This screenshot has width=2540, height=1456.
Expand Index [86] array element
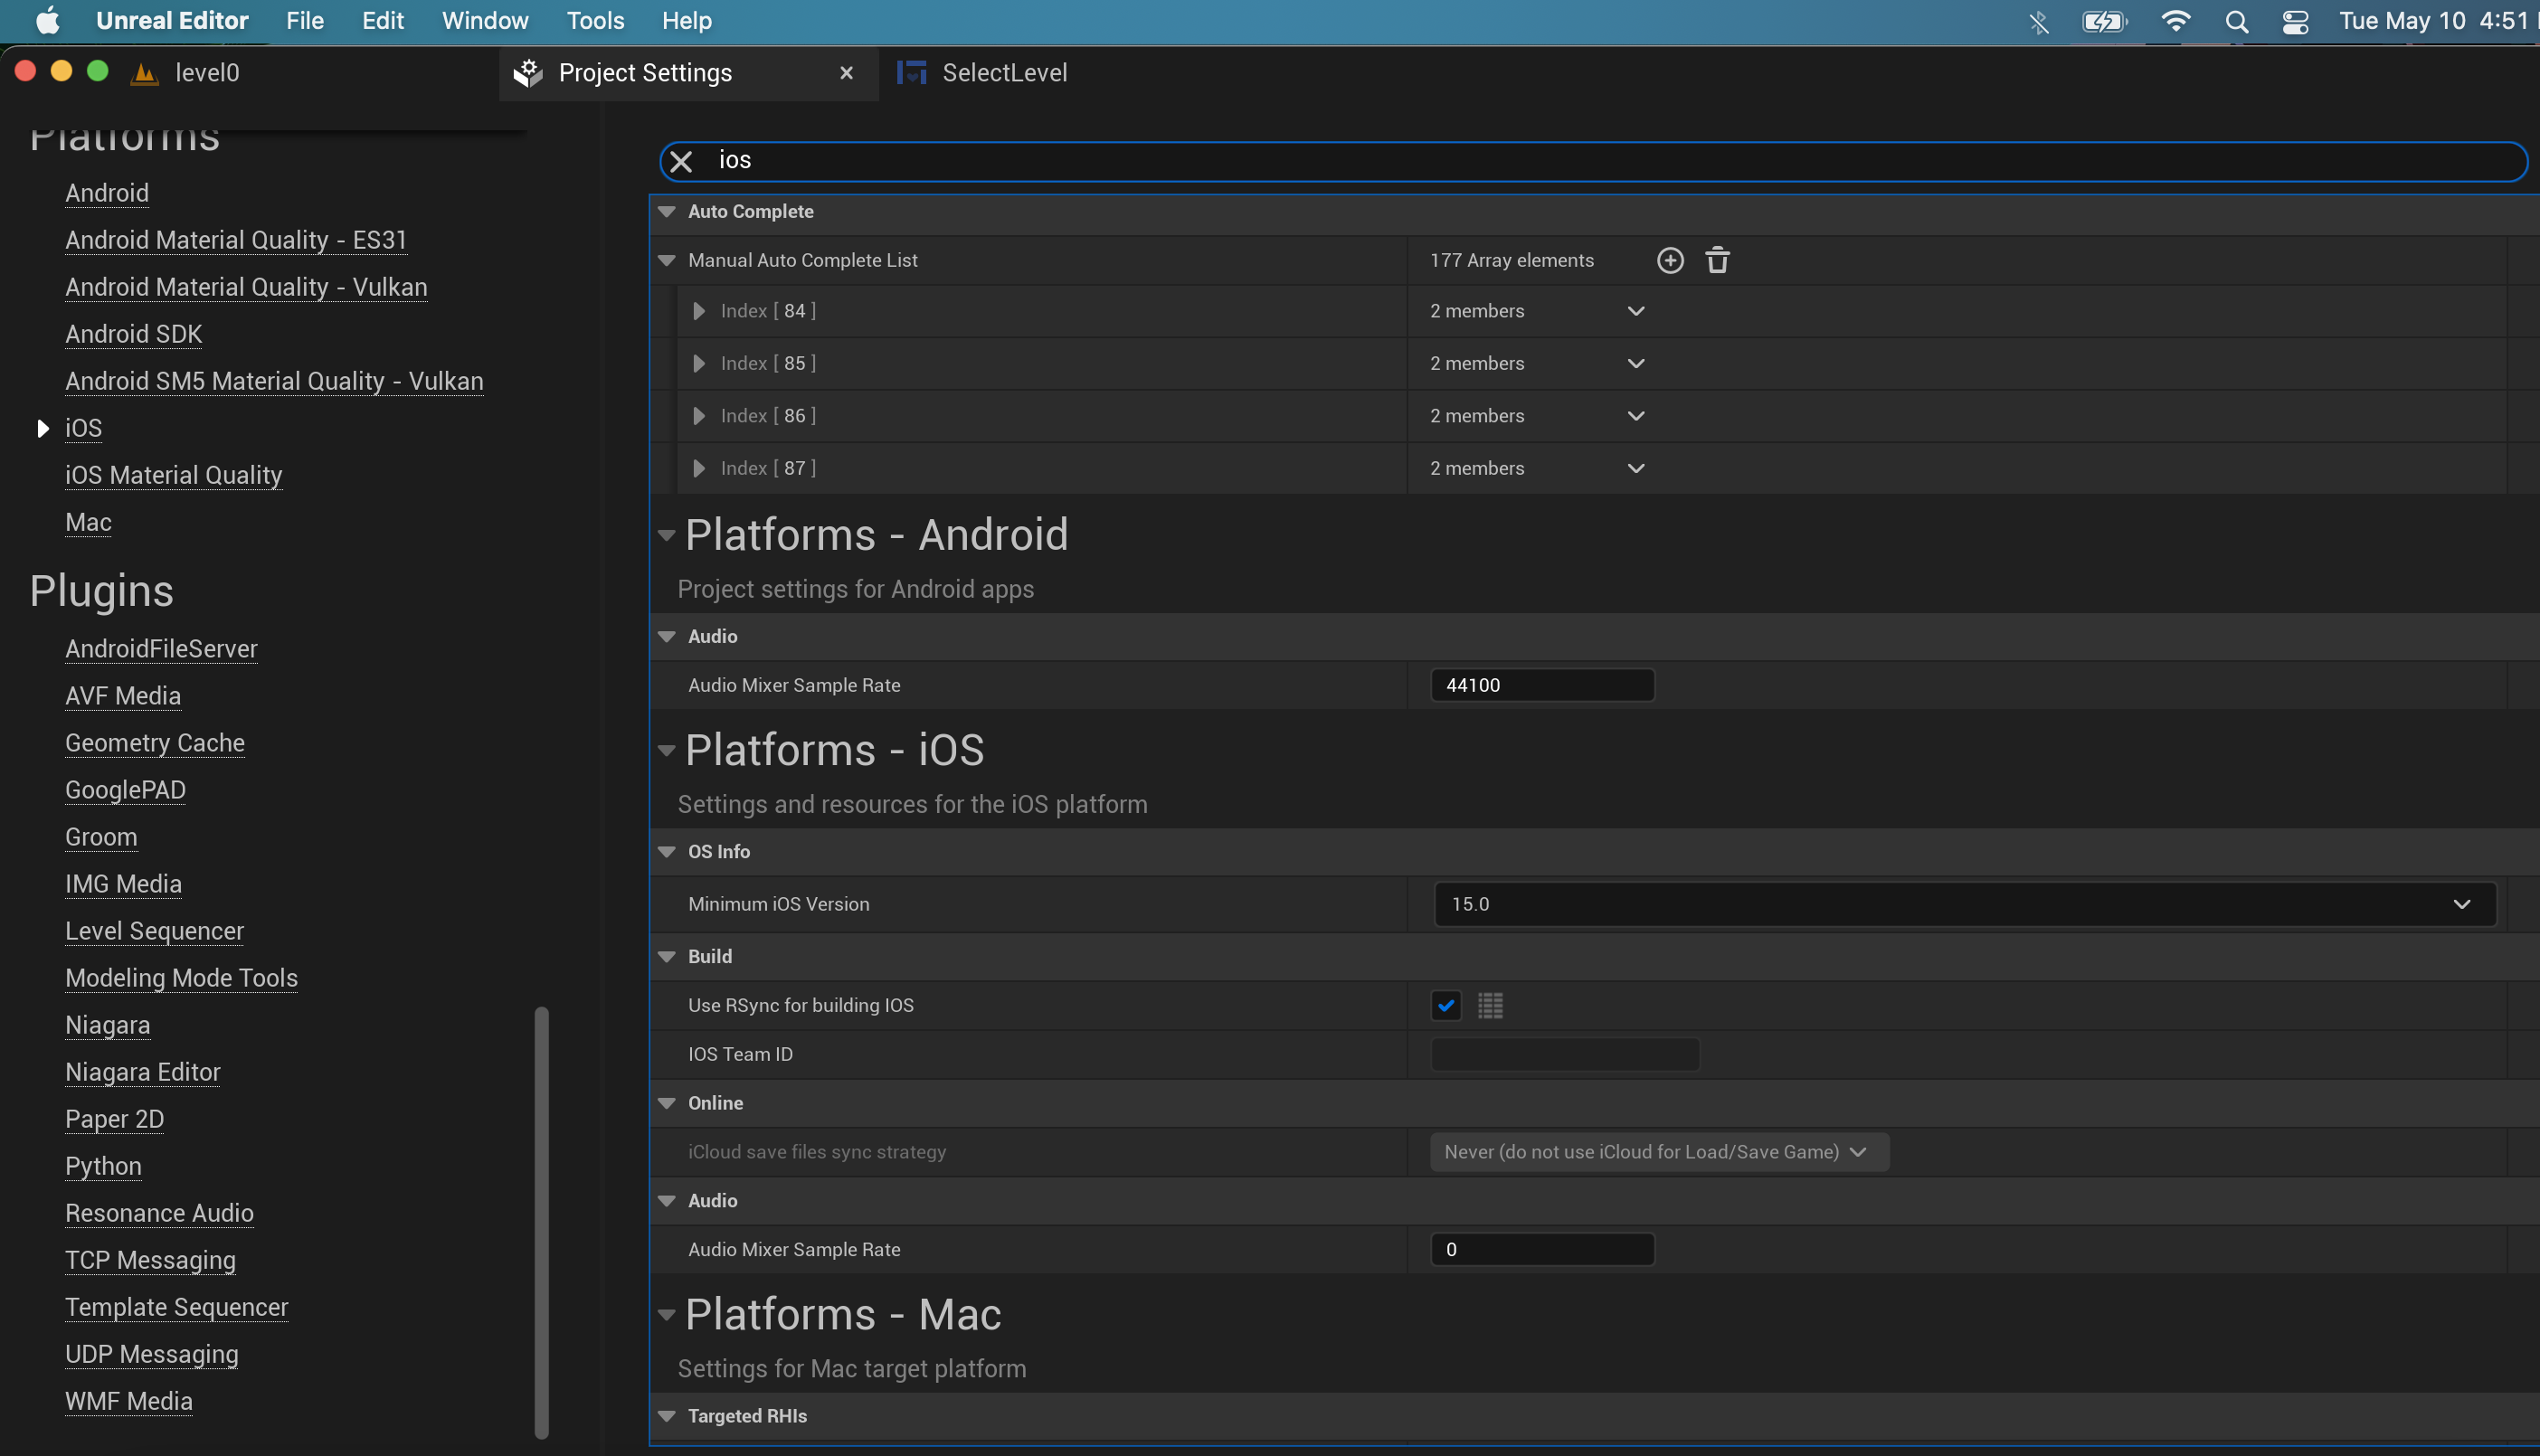click(699, 415)
